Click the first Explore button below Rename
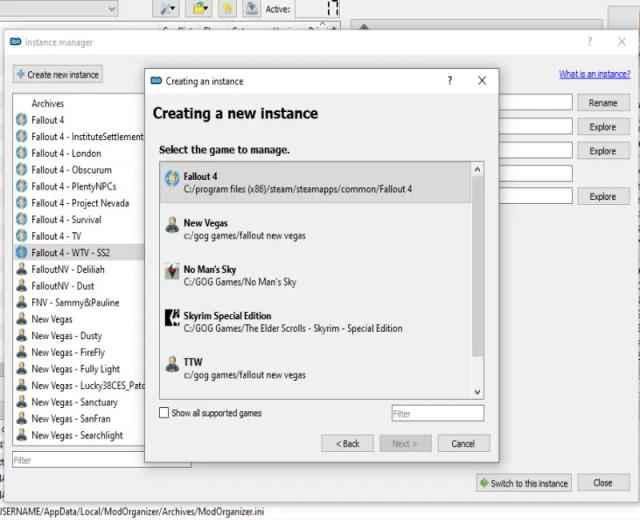This screenshot has height=520, width=640. pos(603,127)
